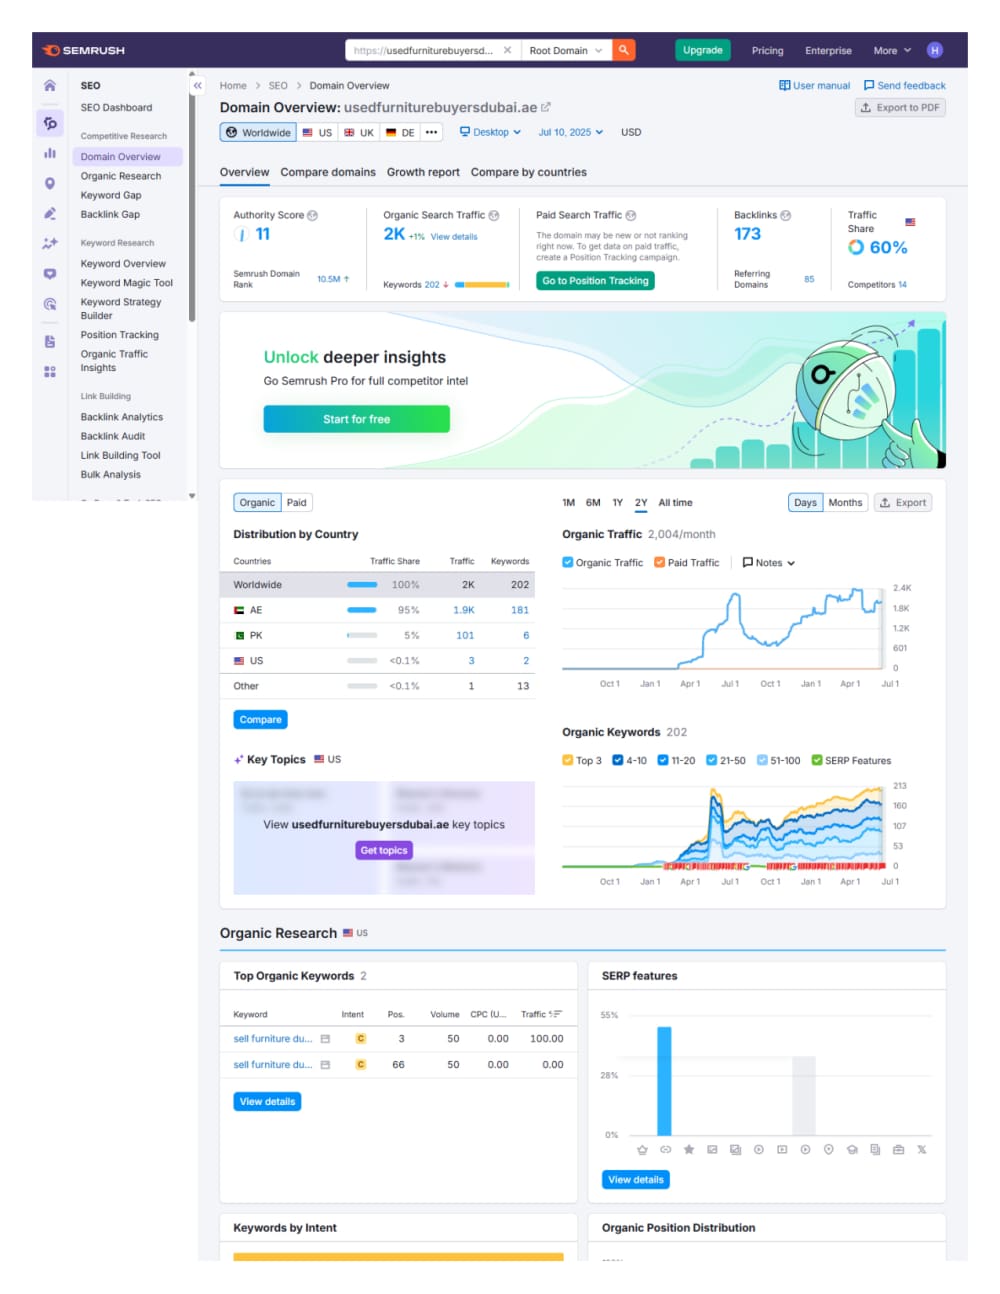Expand the Desktop device dropdown
The image size is (1000, 1294).
click(490, 132)
